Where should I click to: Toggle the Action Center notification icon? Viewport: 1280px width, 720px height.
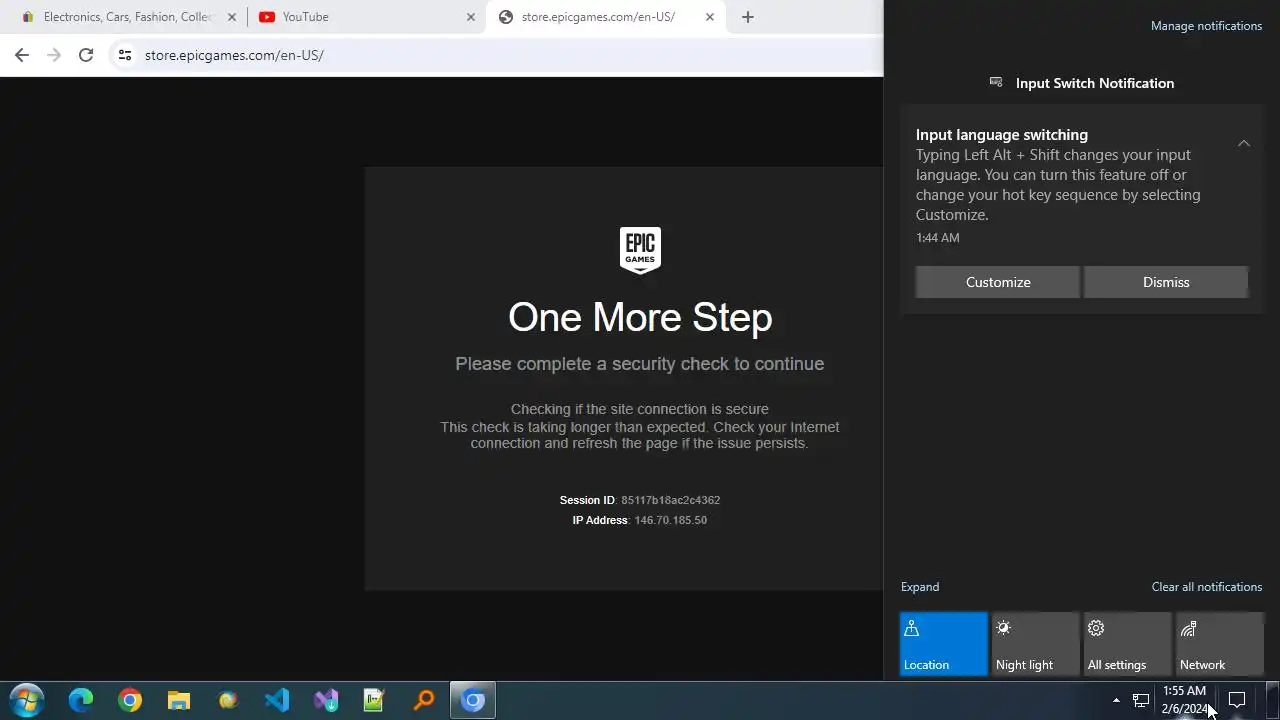tap(1237, 700)
